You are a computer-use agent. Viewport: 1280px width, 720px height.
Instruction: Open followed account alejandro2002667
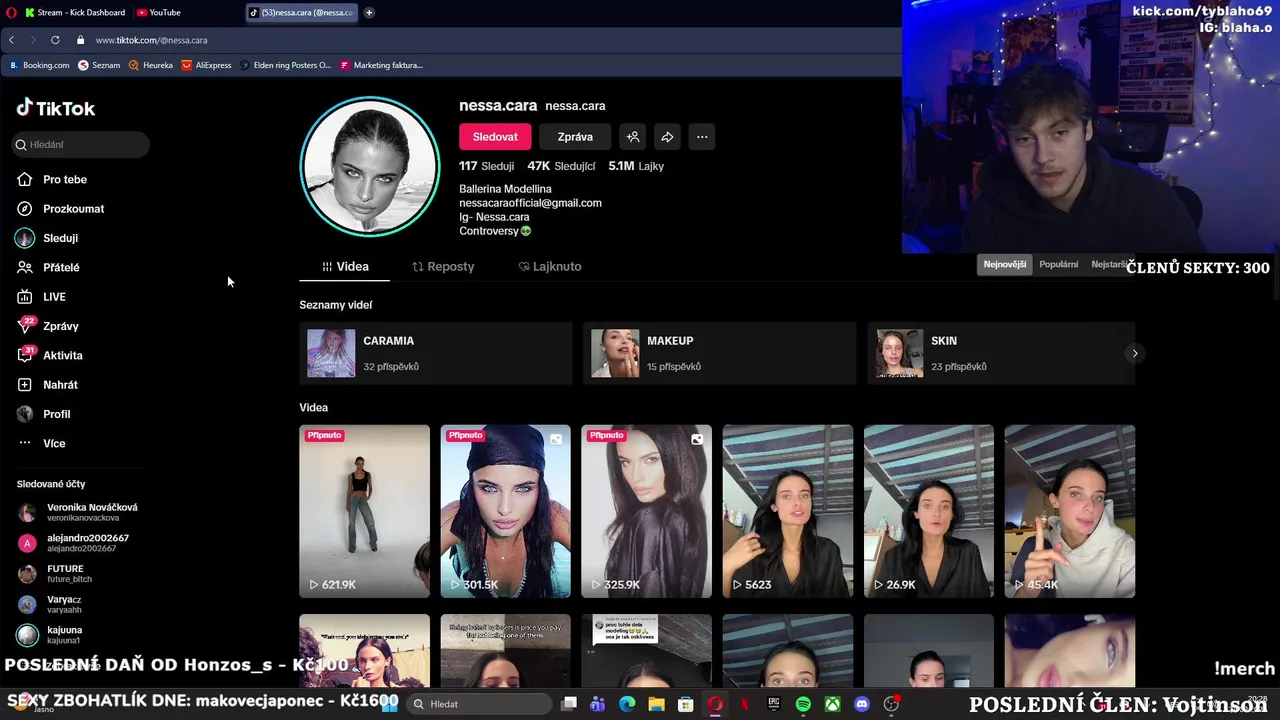click(73, 543)
